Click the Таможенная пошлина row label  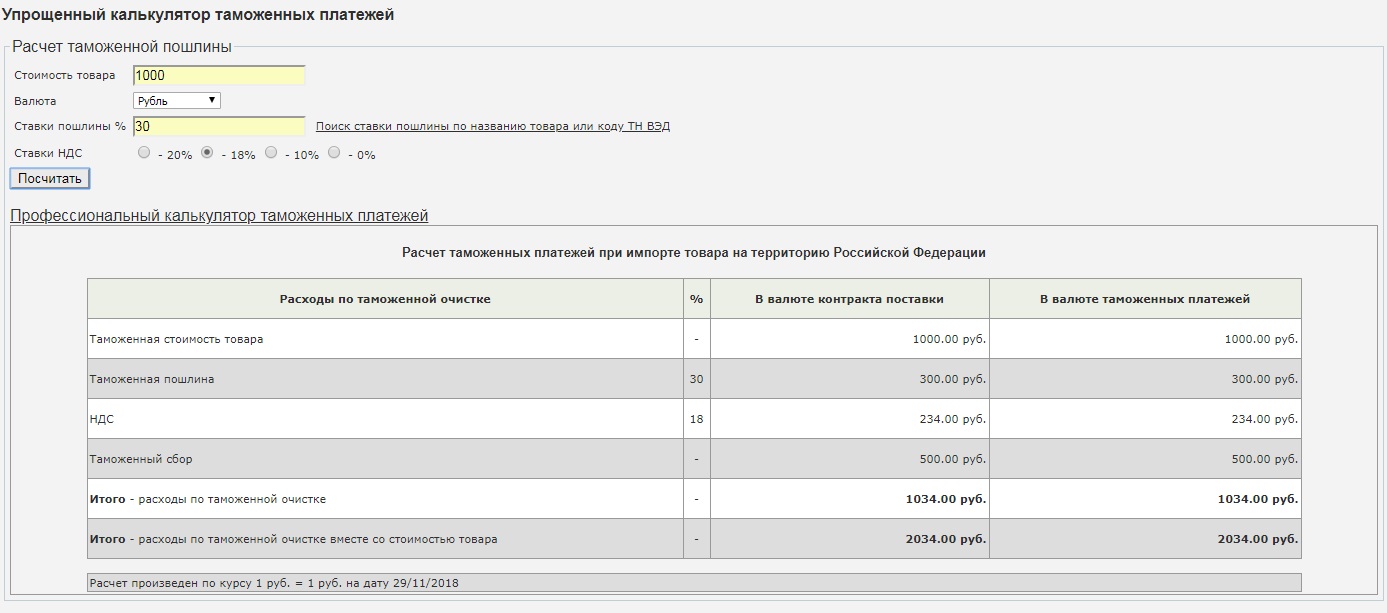(x=151, y=379)
